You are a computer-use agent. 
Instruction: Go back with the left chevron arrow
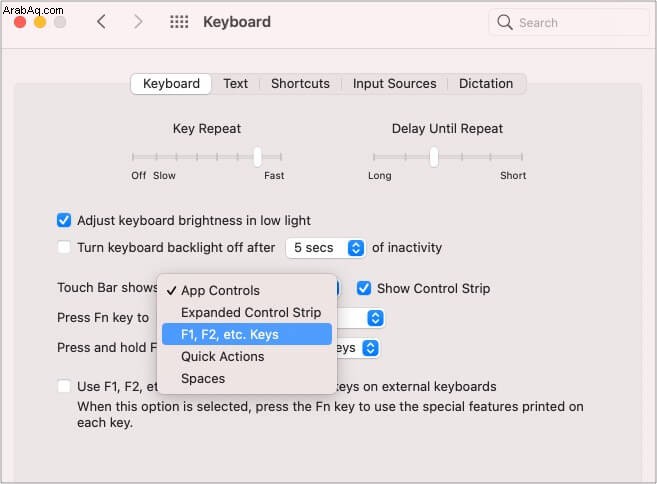101,22
